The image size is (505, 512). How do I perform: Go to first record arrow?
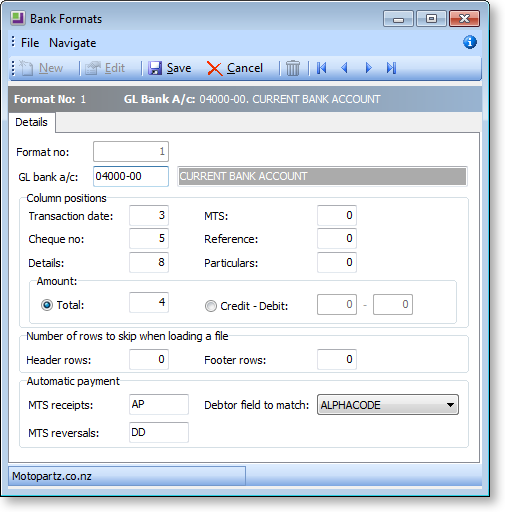tap(322, 68)
